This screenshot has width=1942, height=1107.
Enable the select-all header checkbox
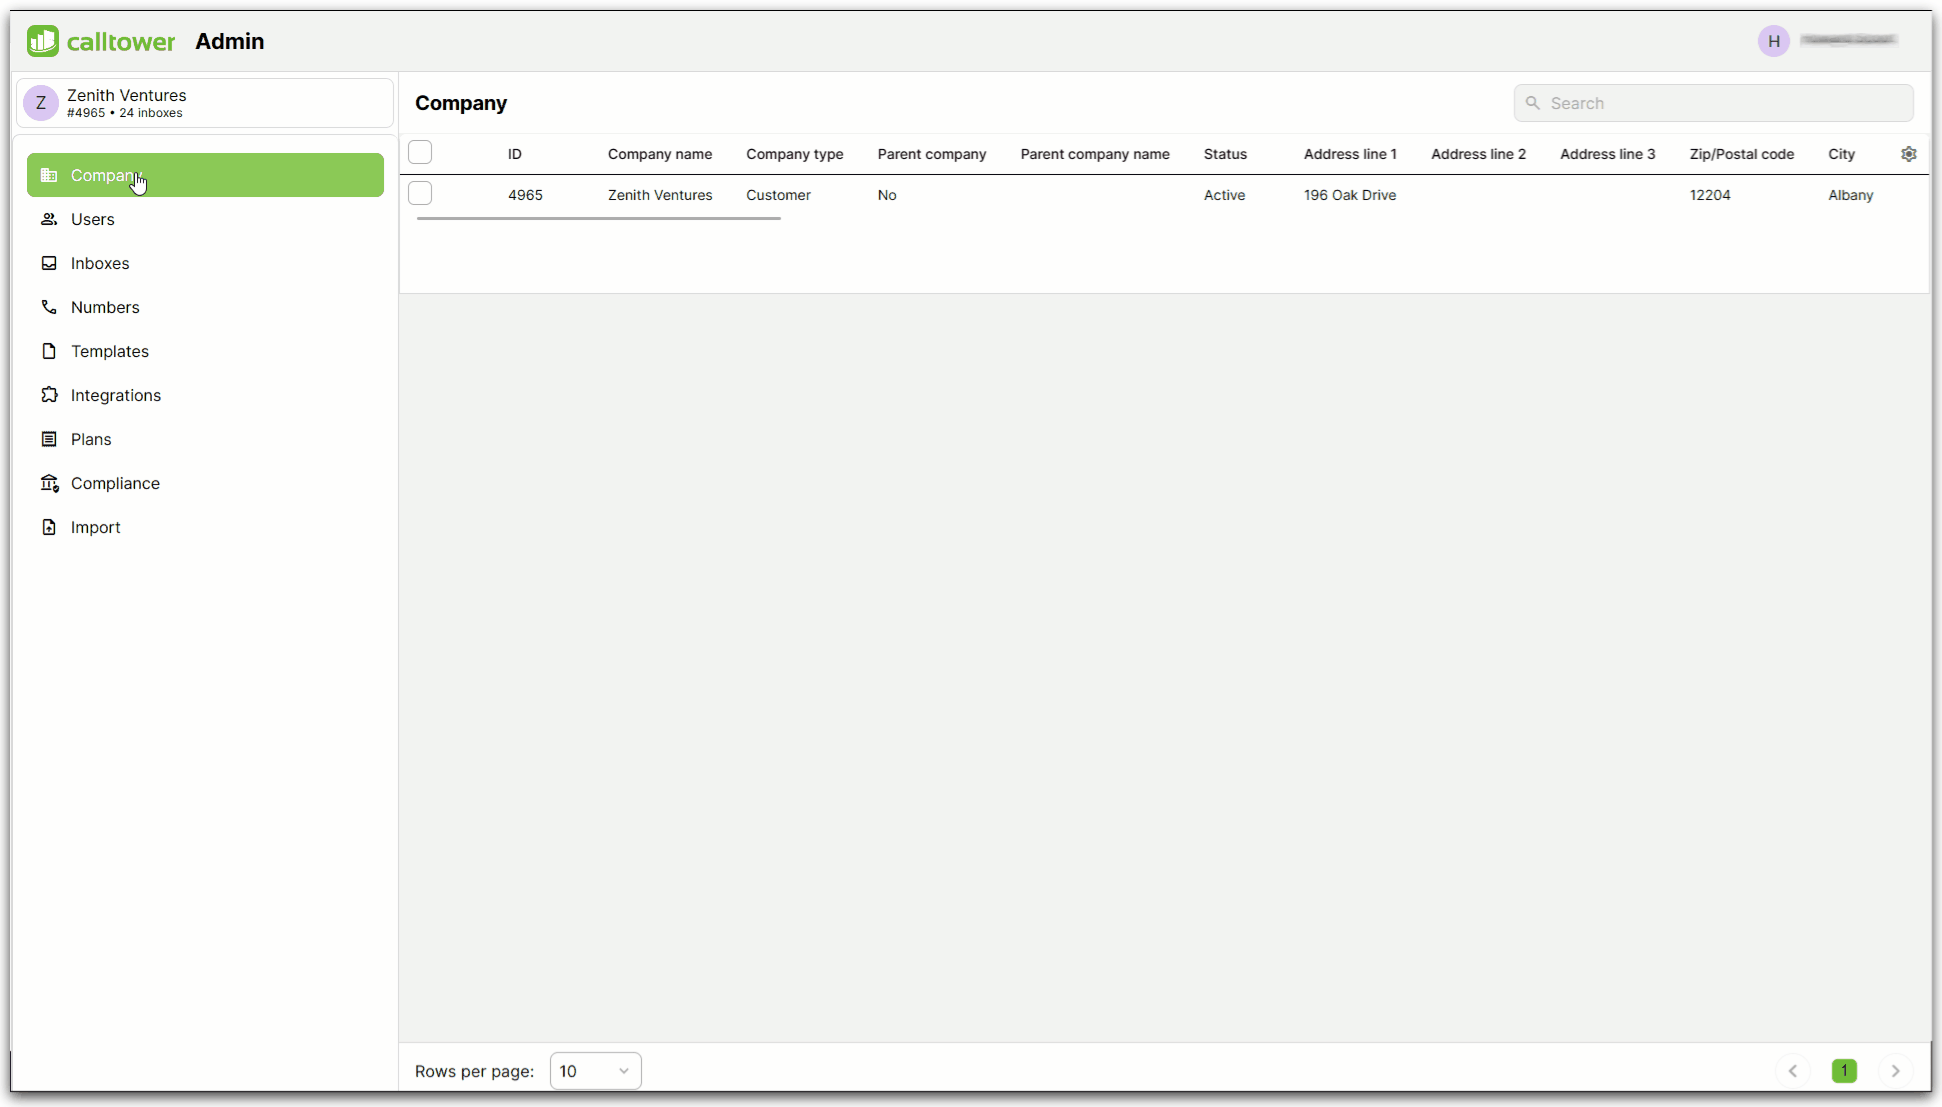420,151
